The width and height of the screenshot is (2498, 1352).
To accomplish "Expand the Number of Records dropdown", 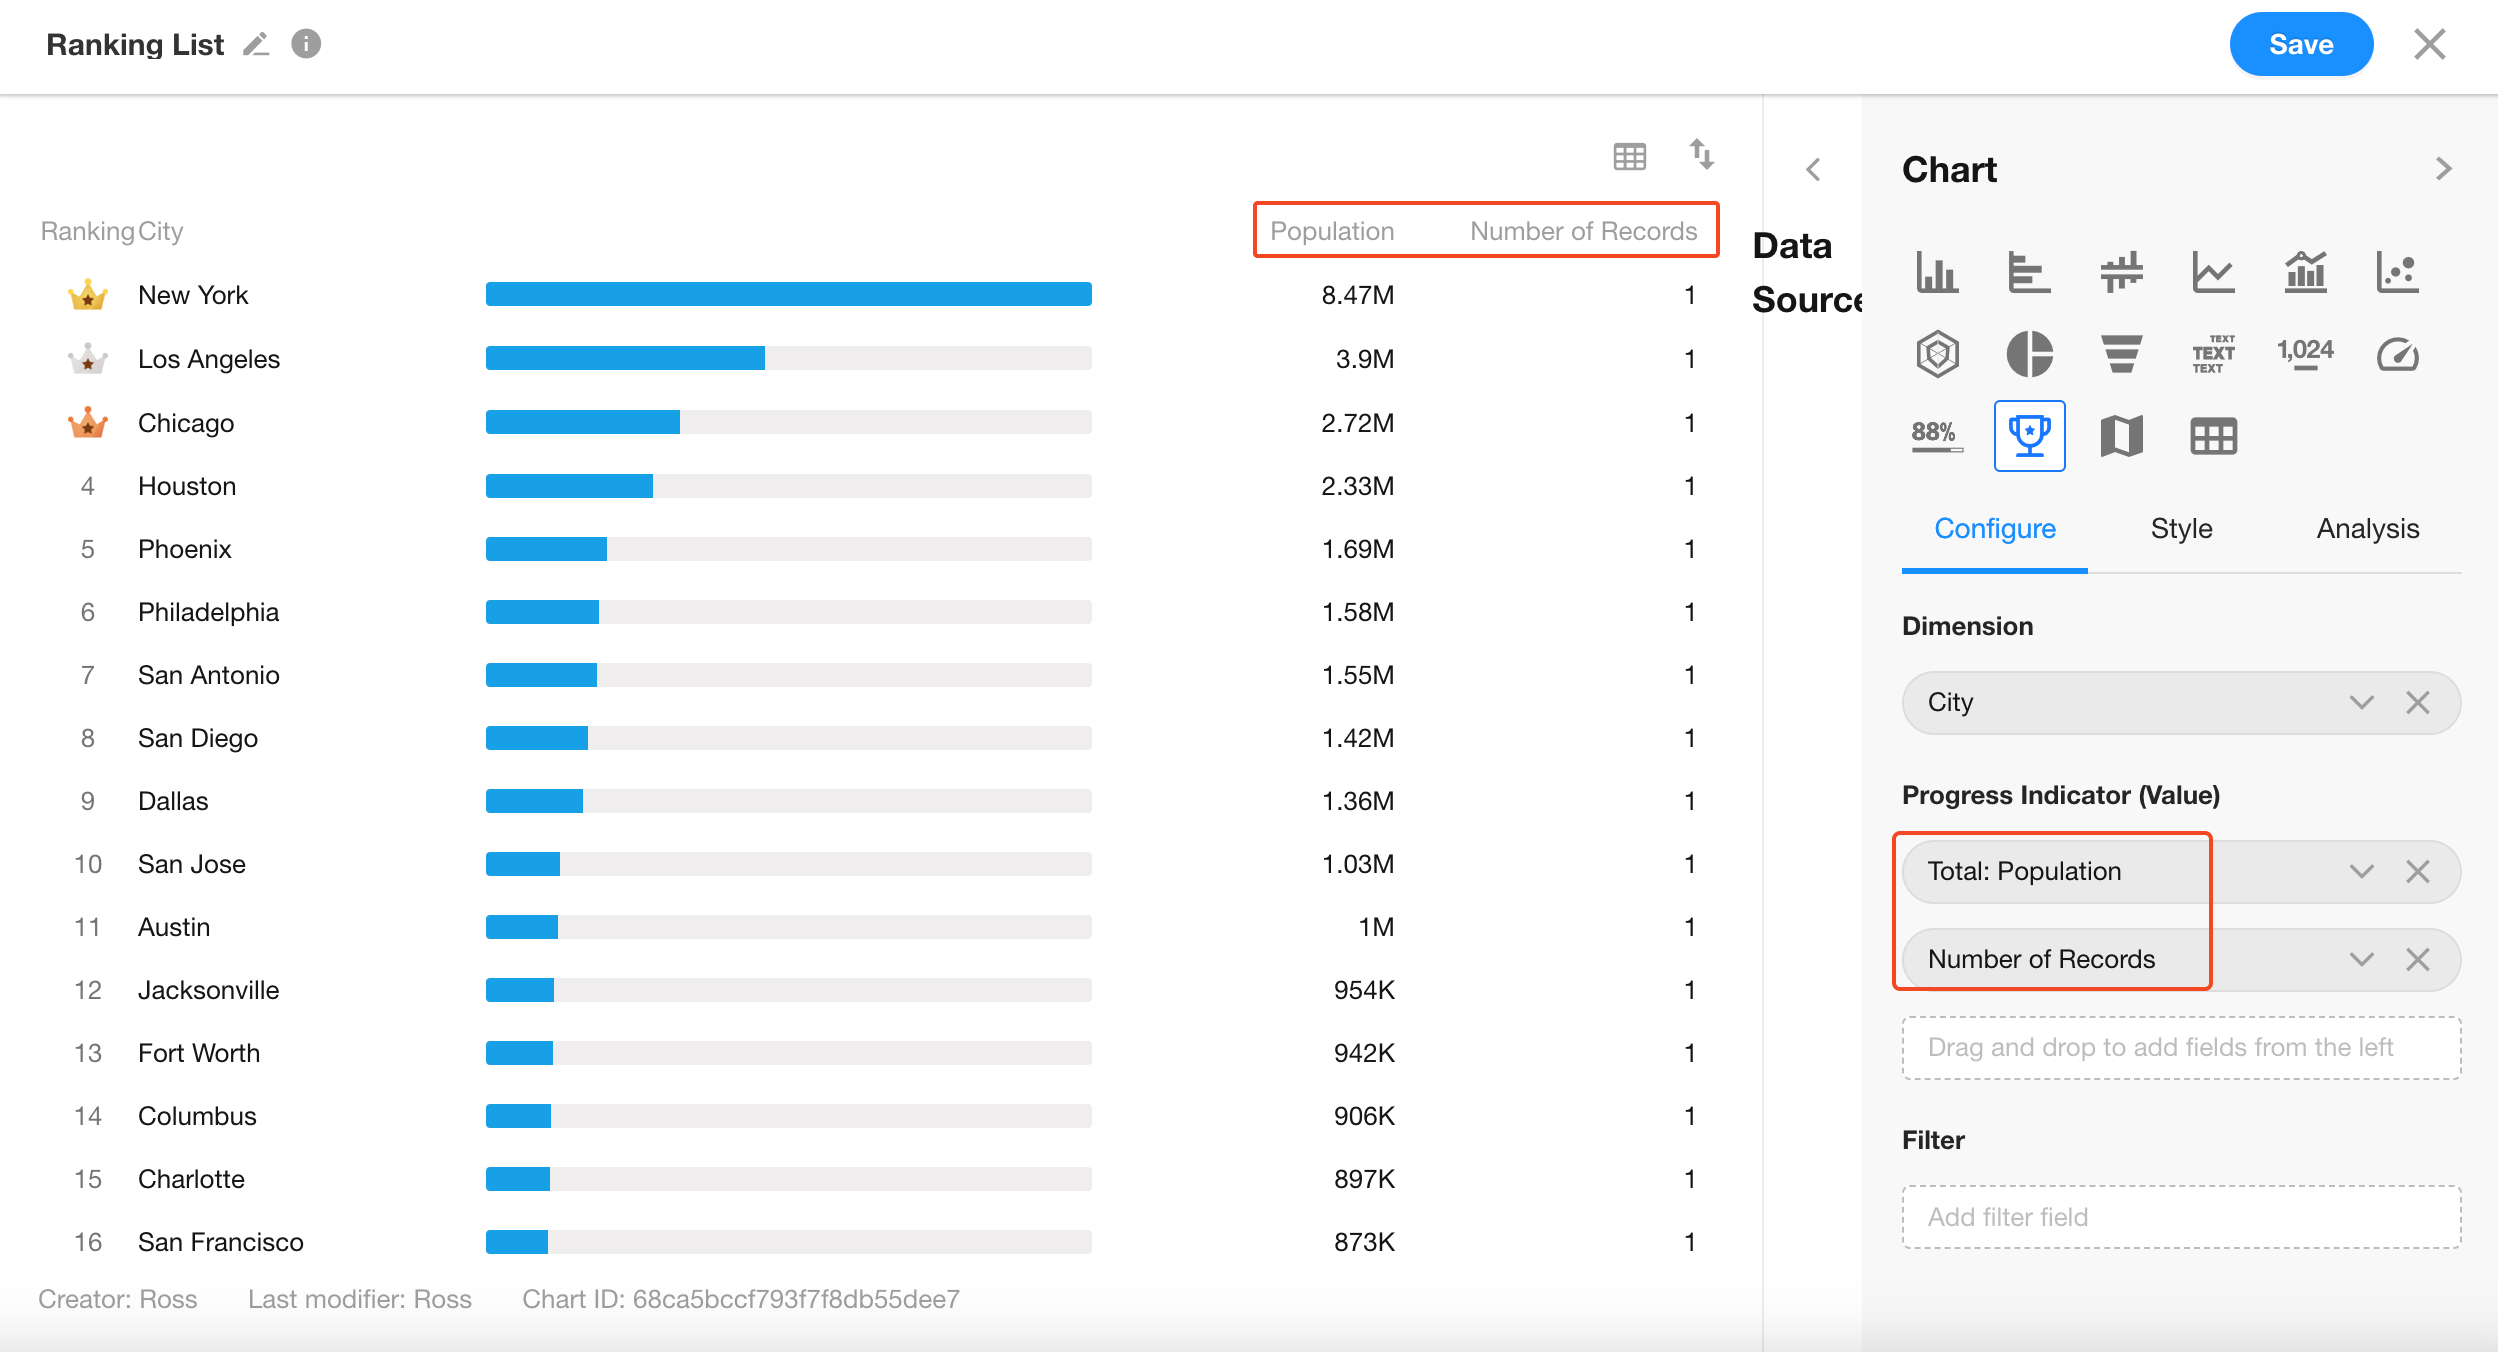I will coord(2361,959).
